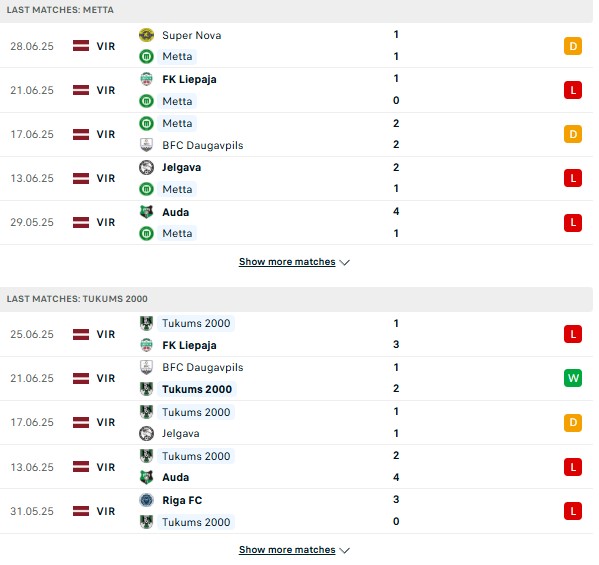Click VIR league label on 31.05.25 row
The height and width of the screenshot is (565, 599).
(106, 511)
